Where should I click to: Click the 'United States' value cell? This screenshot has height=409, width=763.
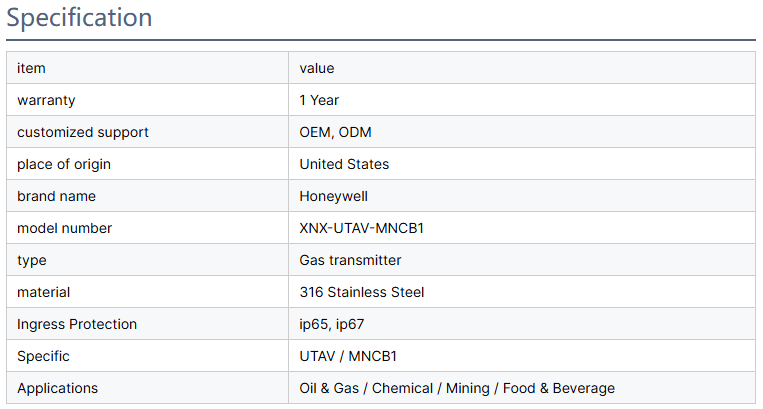(344, 164)
